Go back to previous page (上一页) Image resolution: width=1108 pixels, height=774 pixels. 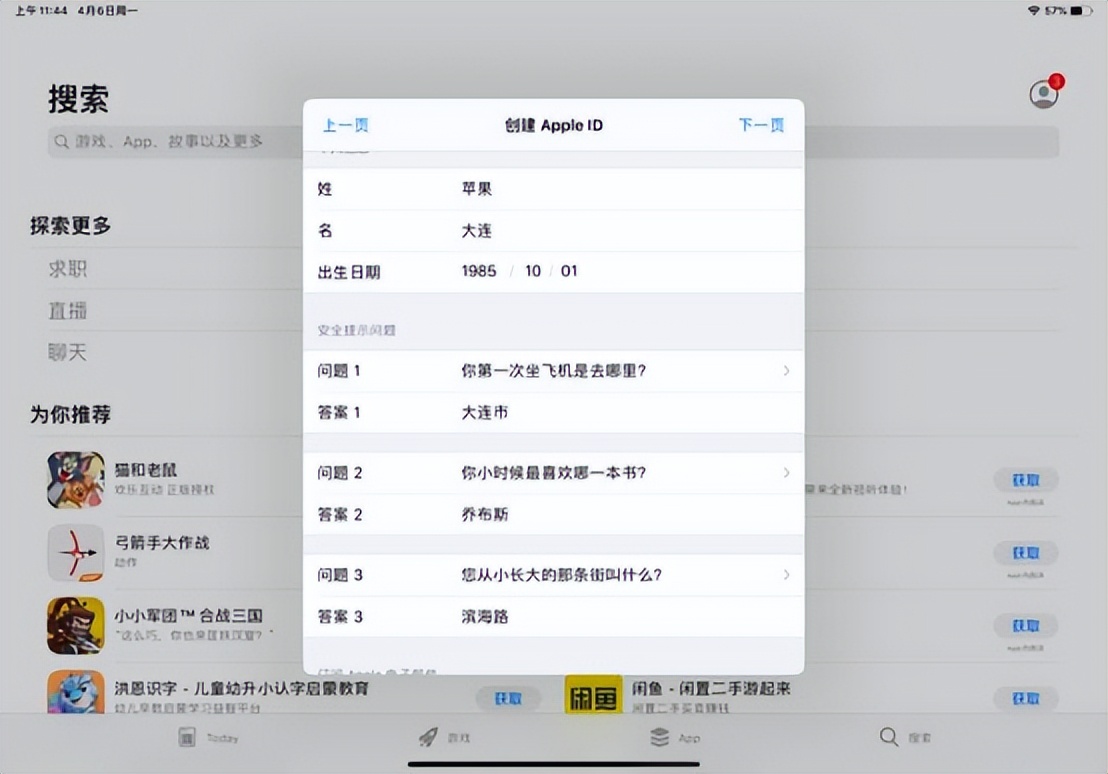tap(346, 125)
